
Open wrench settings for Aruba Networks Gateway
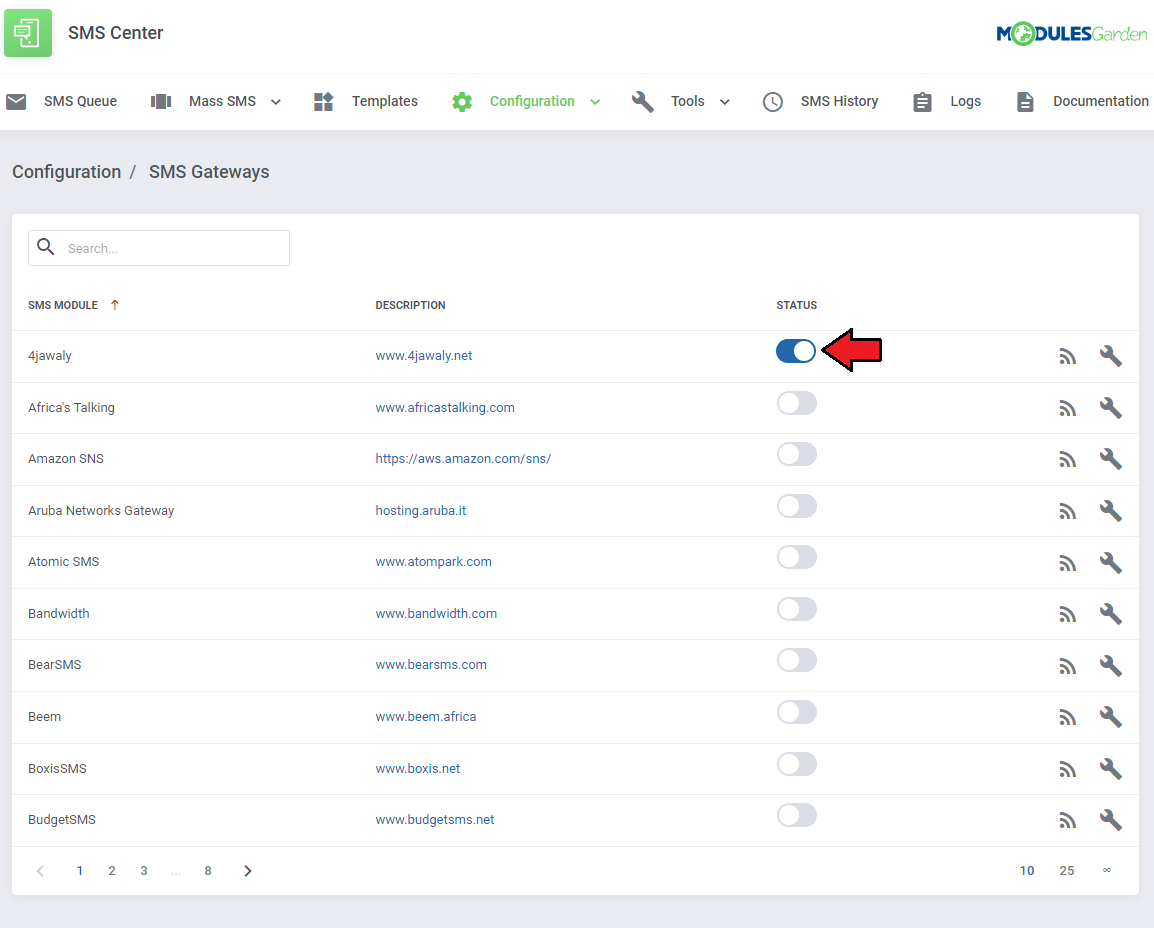click(x=1111, y=511)
